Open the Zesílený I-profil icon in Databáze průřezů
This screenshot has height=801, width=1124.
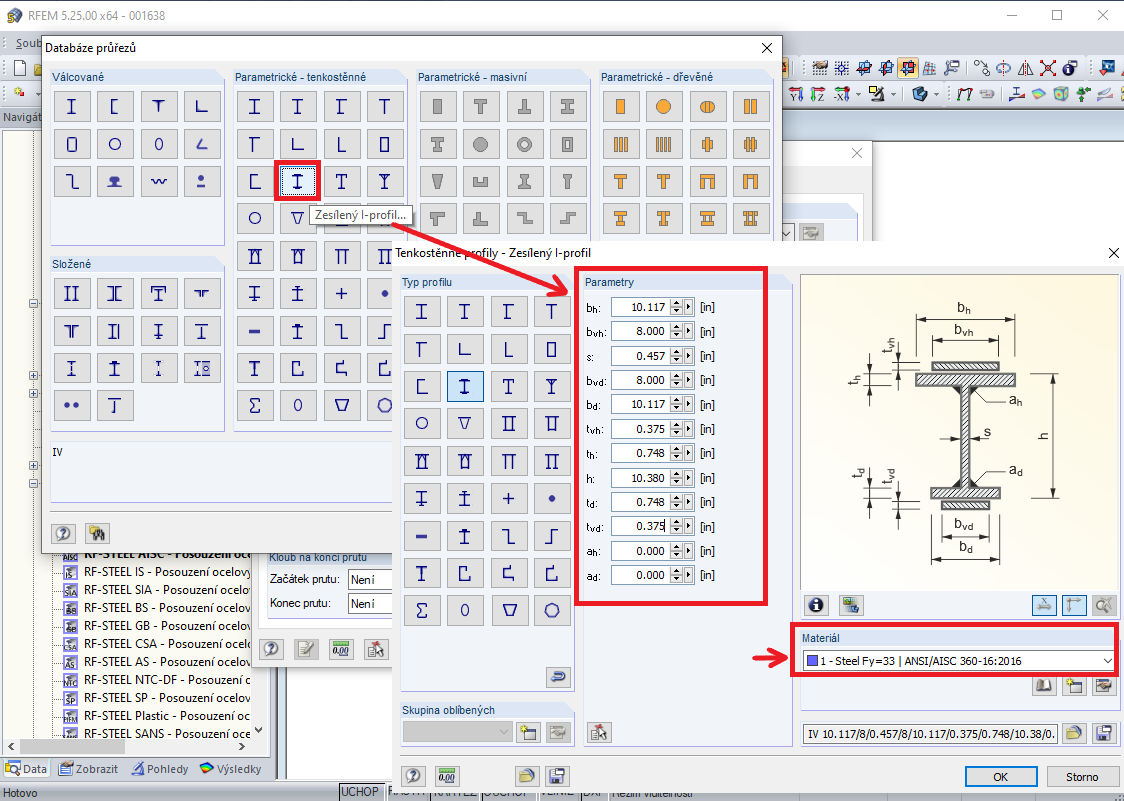pos(297,181)
